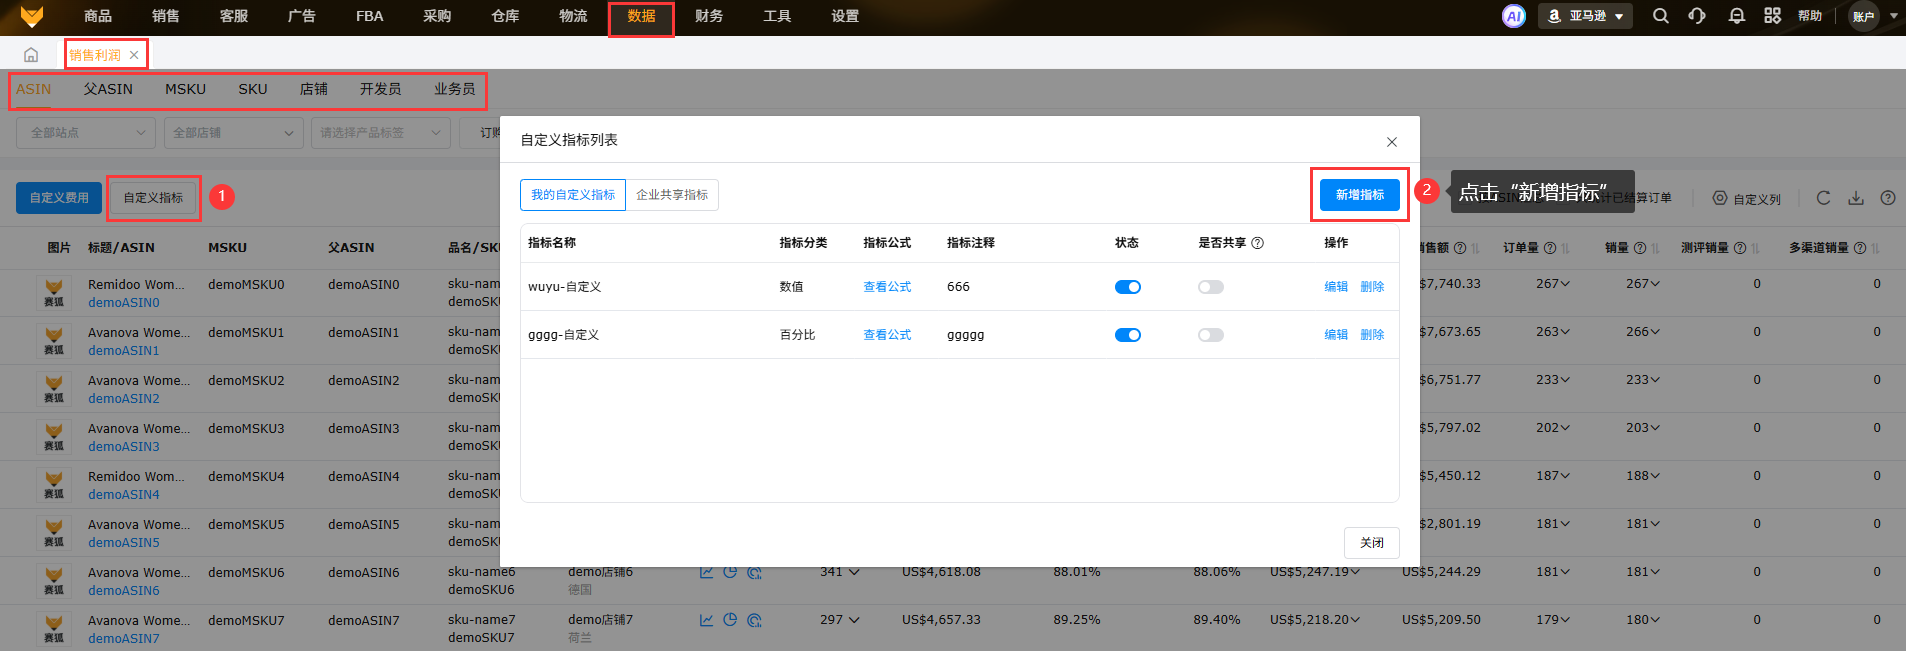Open the 财务 menu in top navigation
The image size is (1906, 651).
(x=709, y=16)
